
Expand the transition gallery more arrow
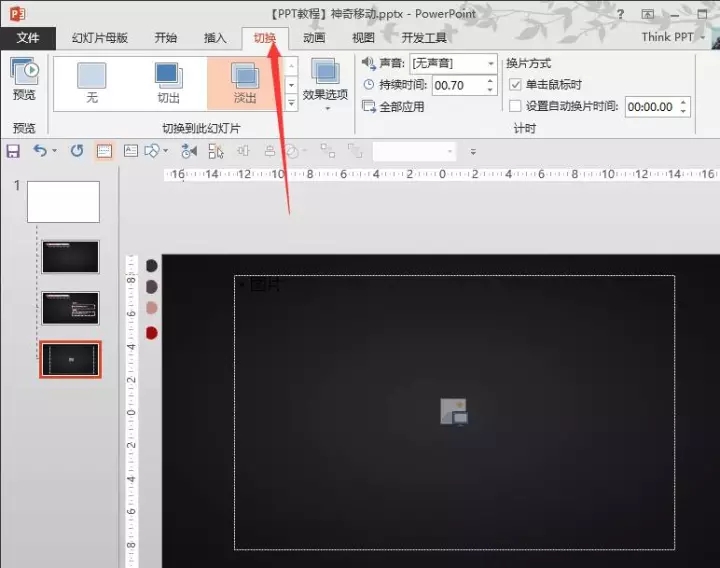291,102
